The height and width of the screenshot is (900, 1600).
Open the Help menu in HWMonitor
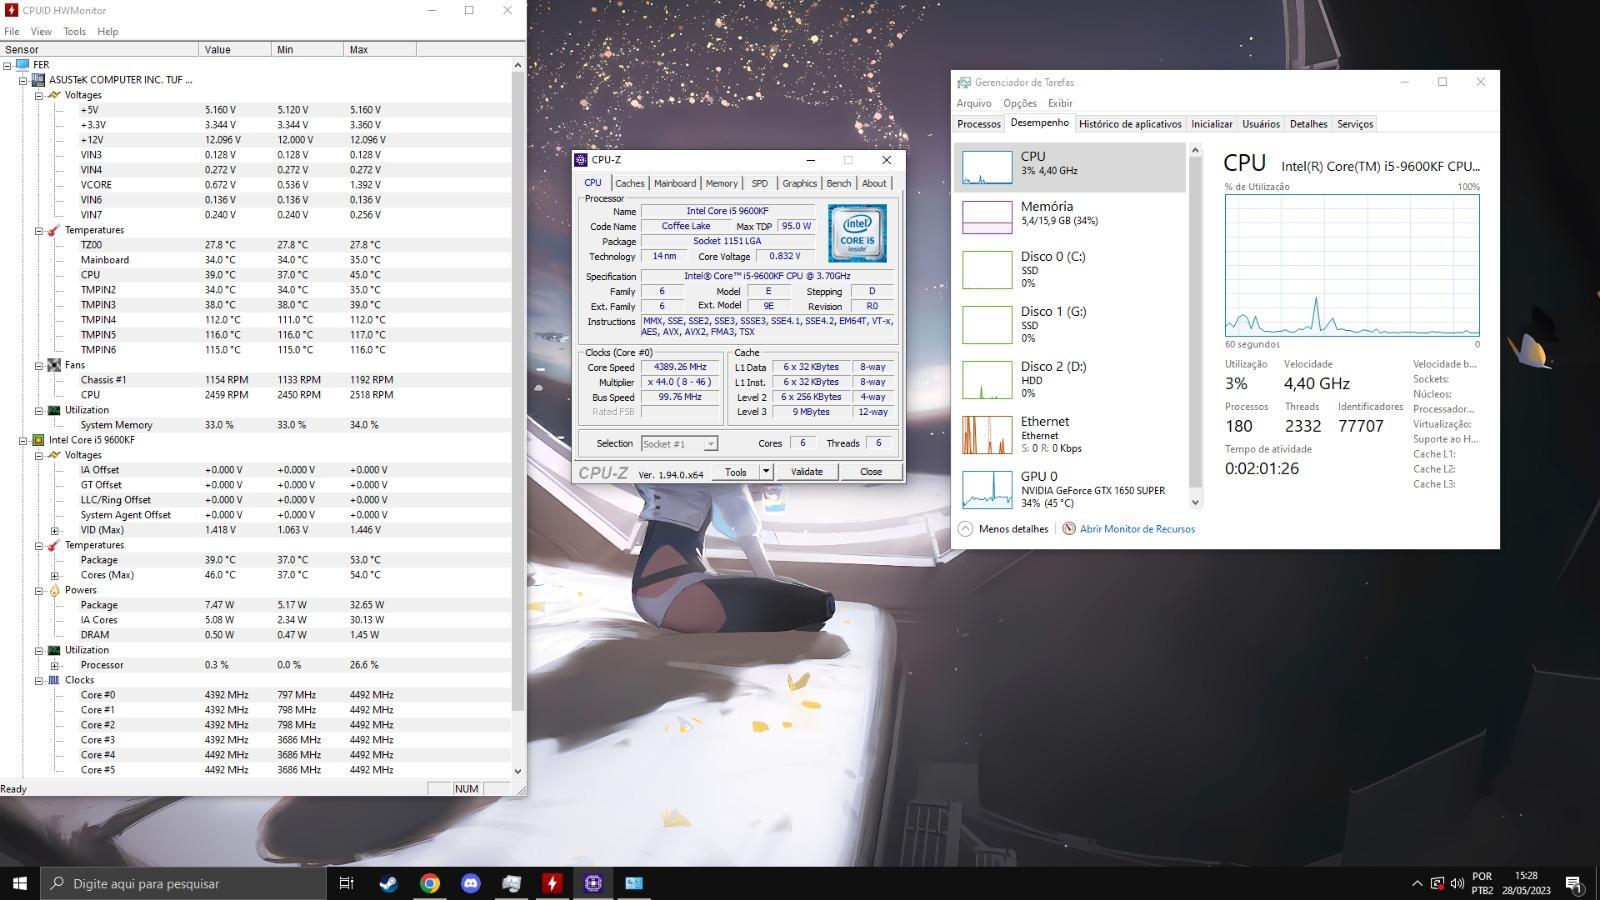coord(107,31)
